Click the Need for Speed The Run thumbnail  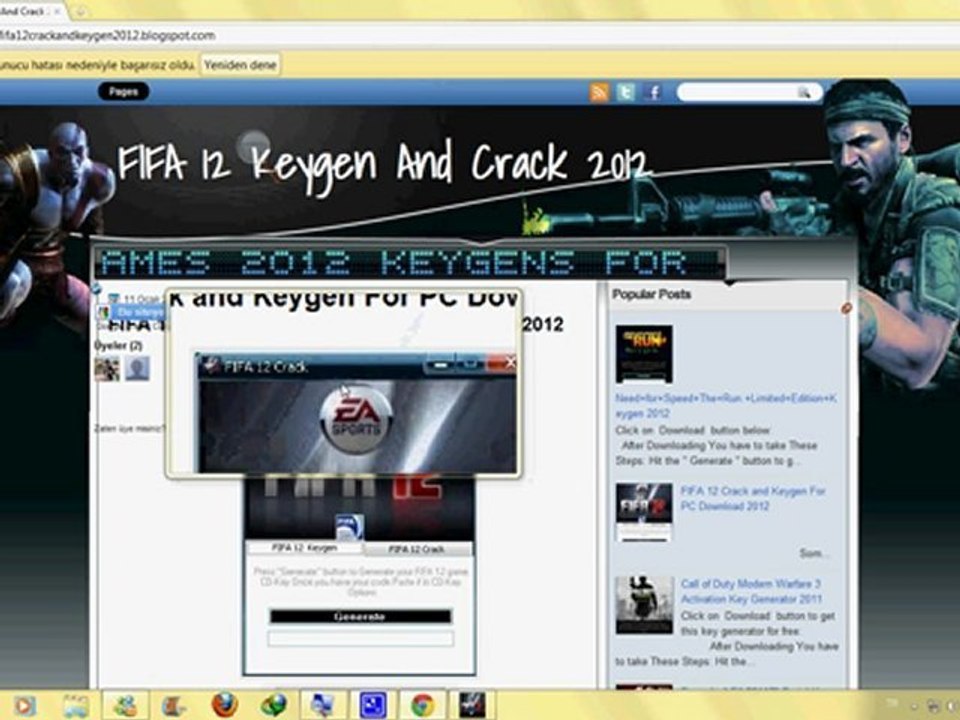click(644, 354)
